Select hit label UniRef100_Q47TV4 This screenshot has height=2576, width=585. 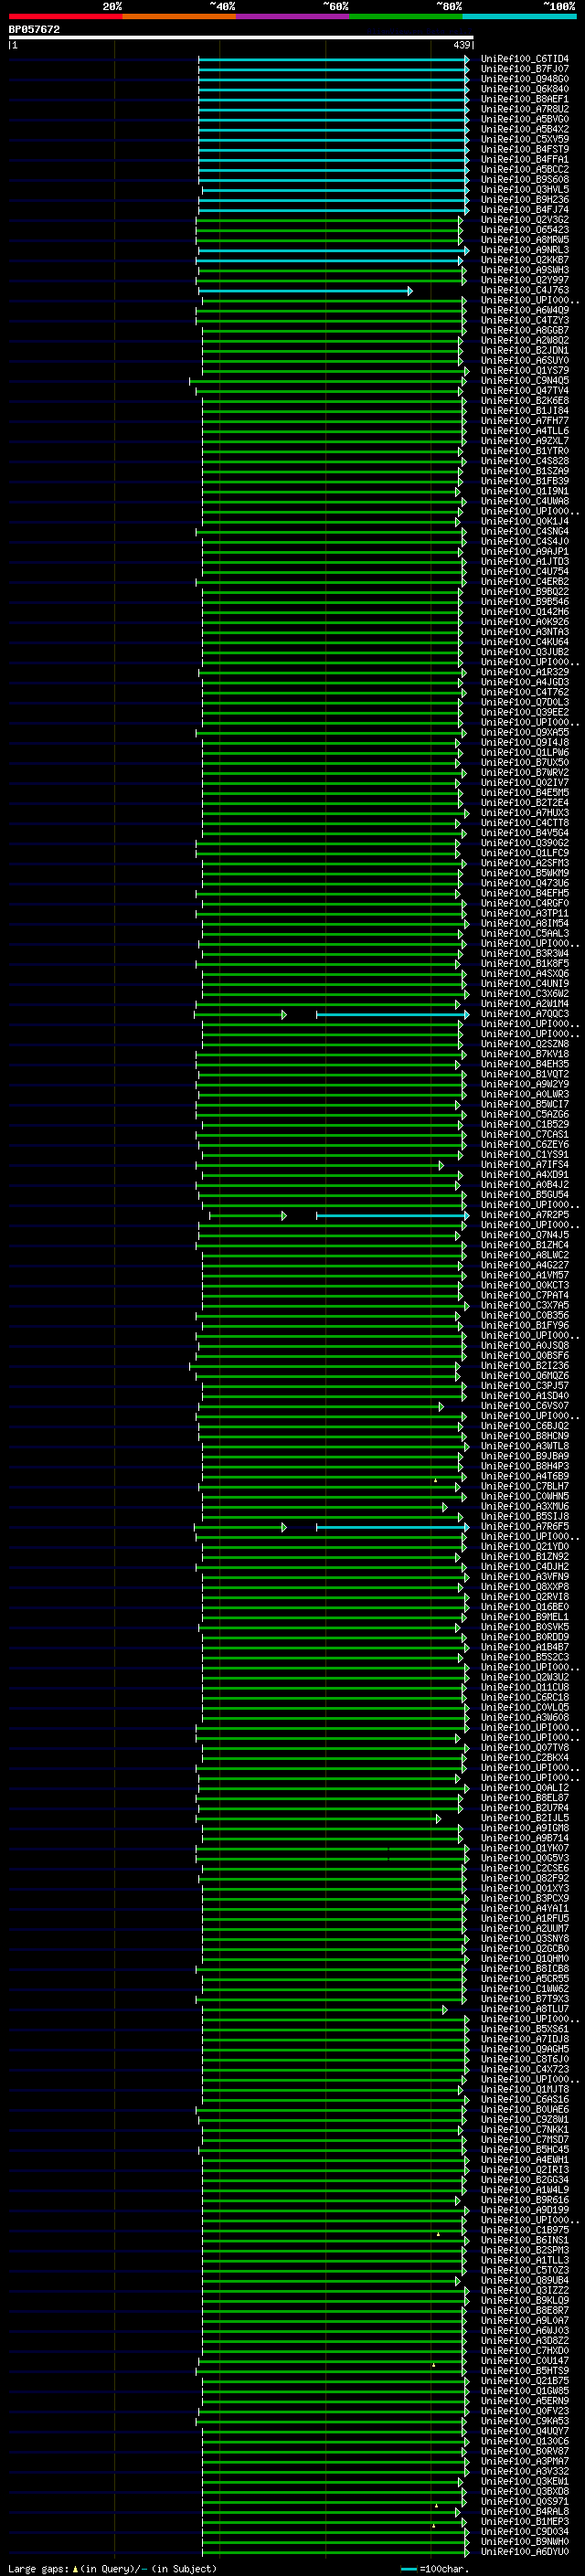(x=525, y=391)
